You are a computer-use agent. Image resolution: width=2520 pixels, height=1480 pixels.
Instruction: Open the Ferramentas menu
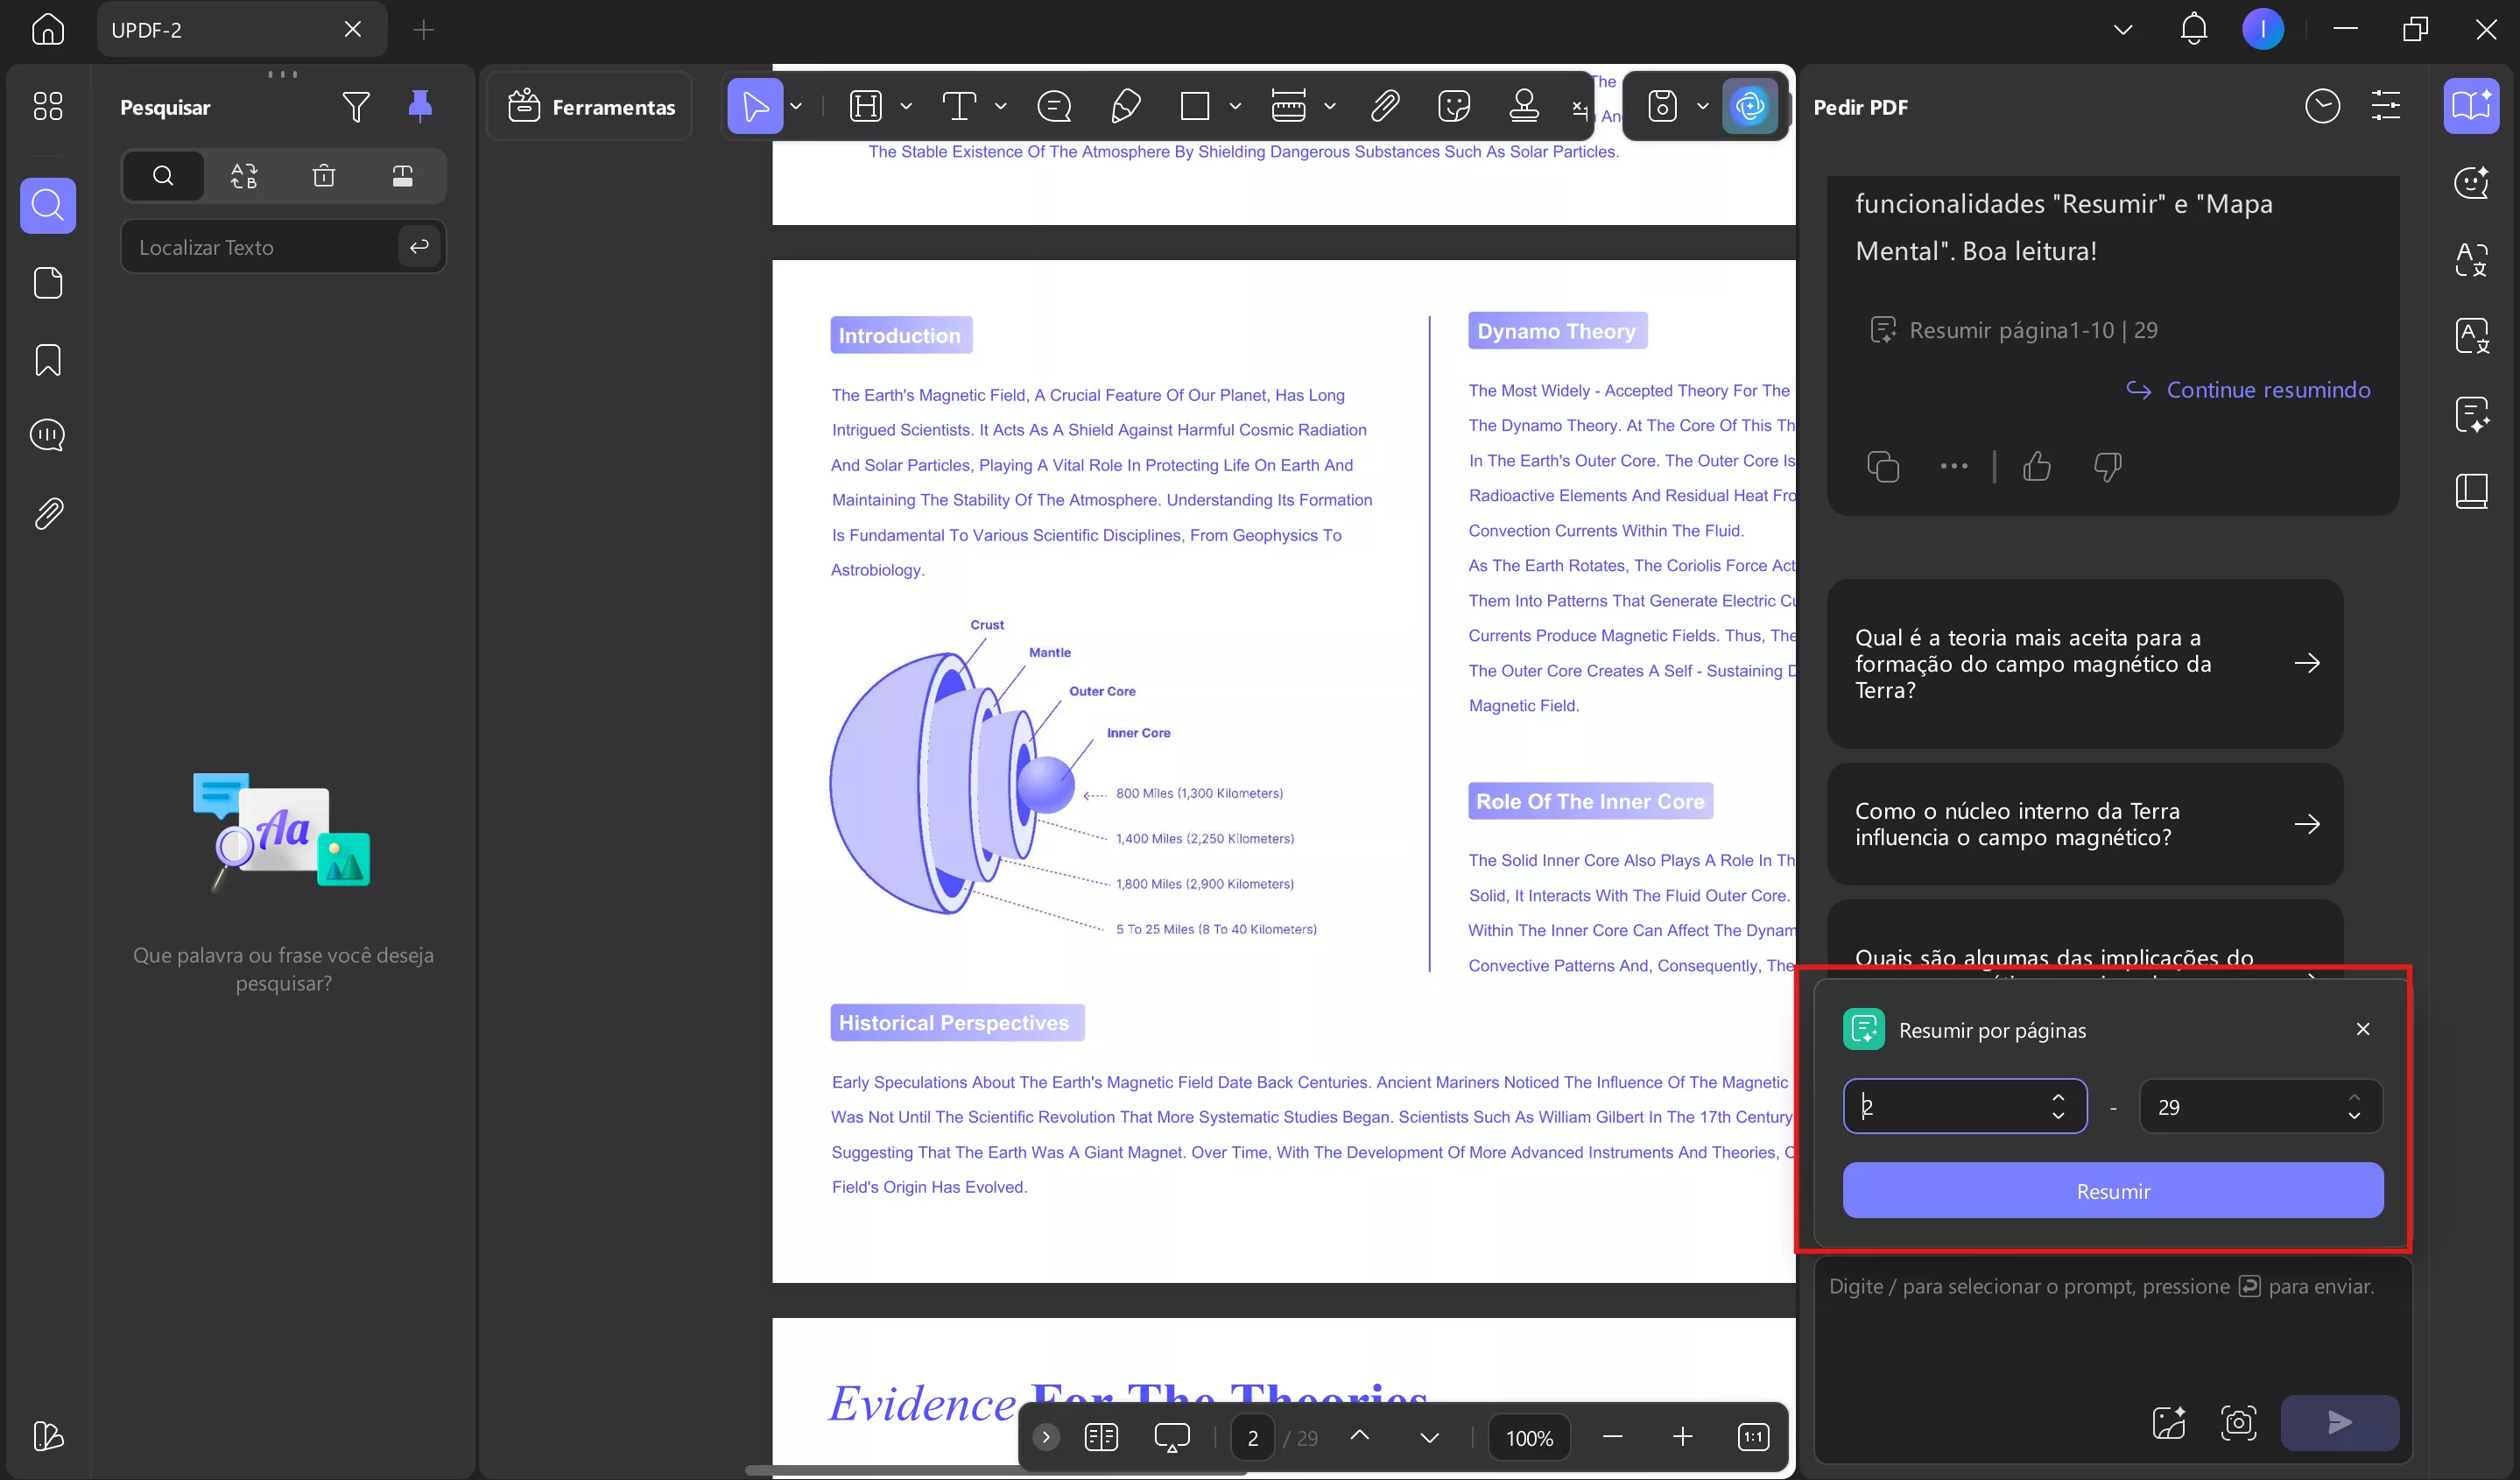click(x=592, y=107)
